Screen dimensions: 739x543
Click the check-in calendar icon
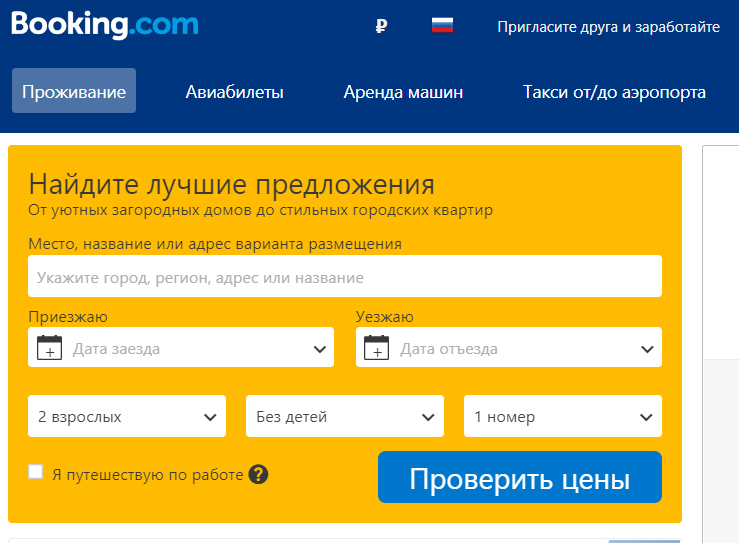point(49,347)
